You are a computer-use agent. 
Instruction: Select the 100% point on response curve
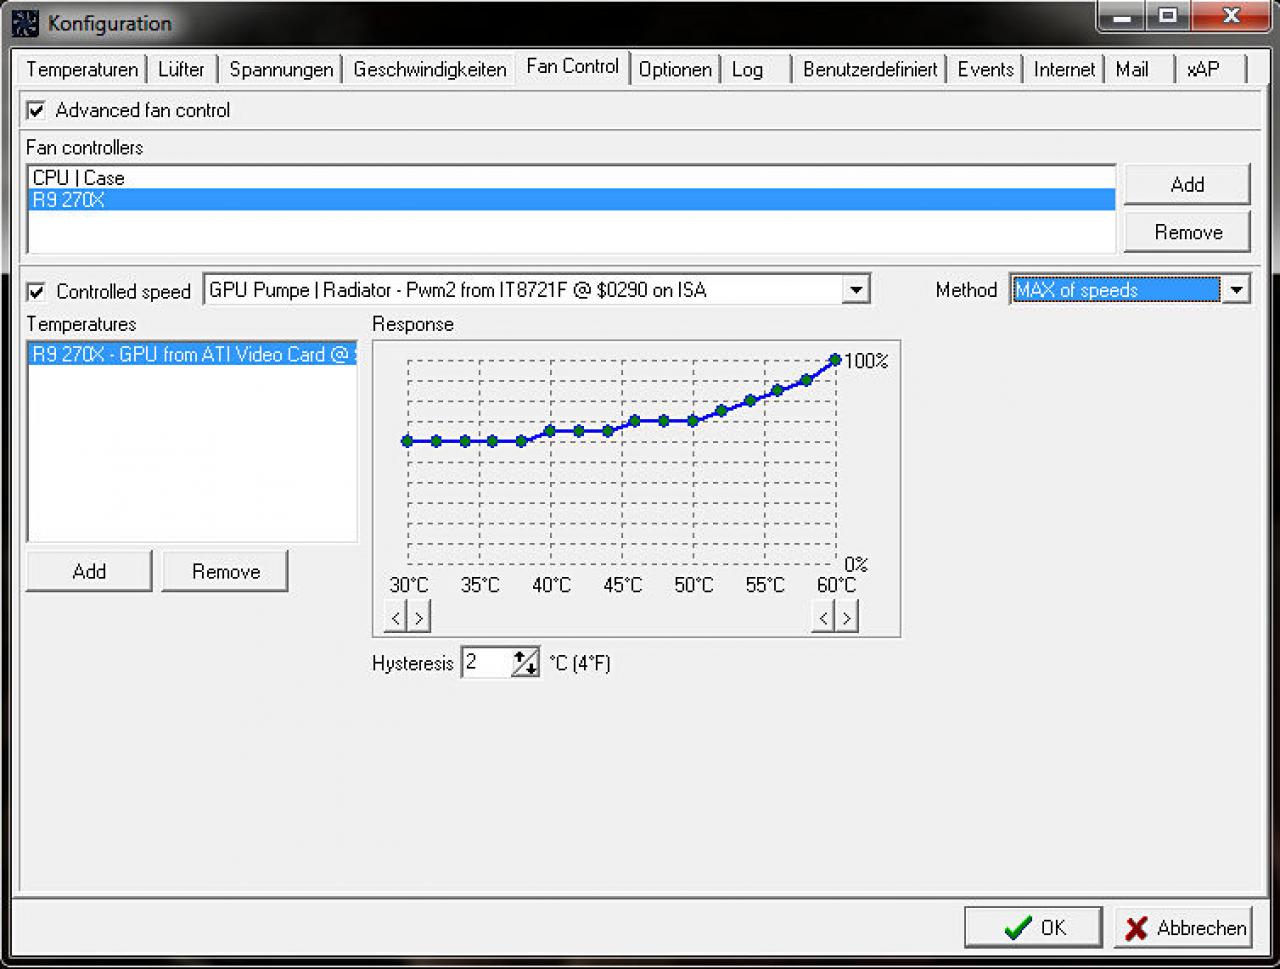[835, 360]
